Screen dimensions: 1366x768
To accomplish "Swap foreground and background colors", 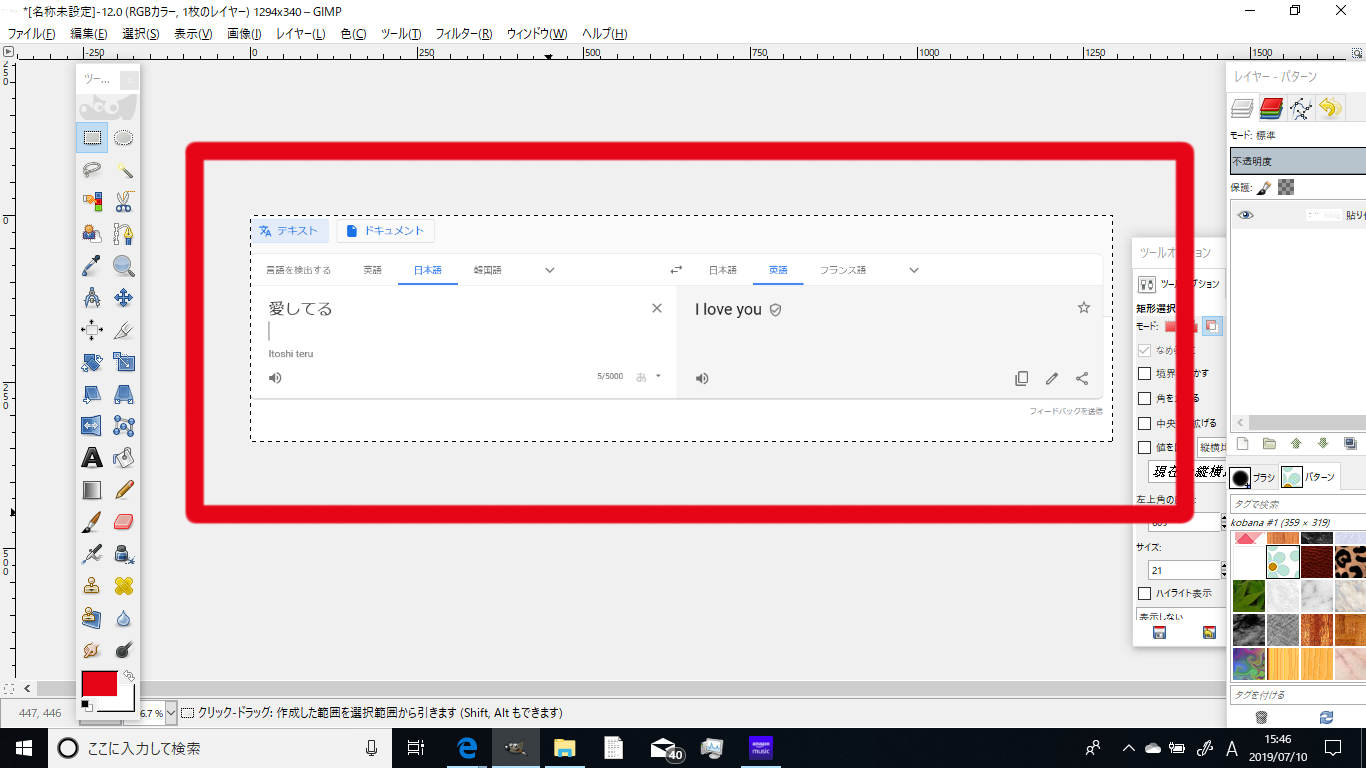I will (128, 676).
